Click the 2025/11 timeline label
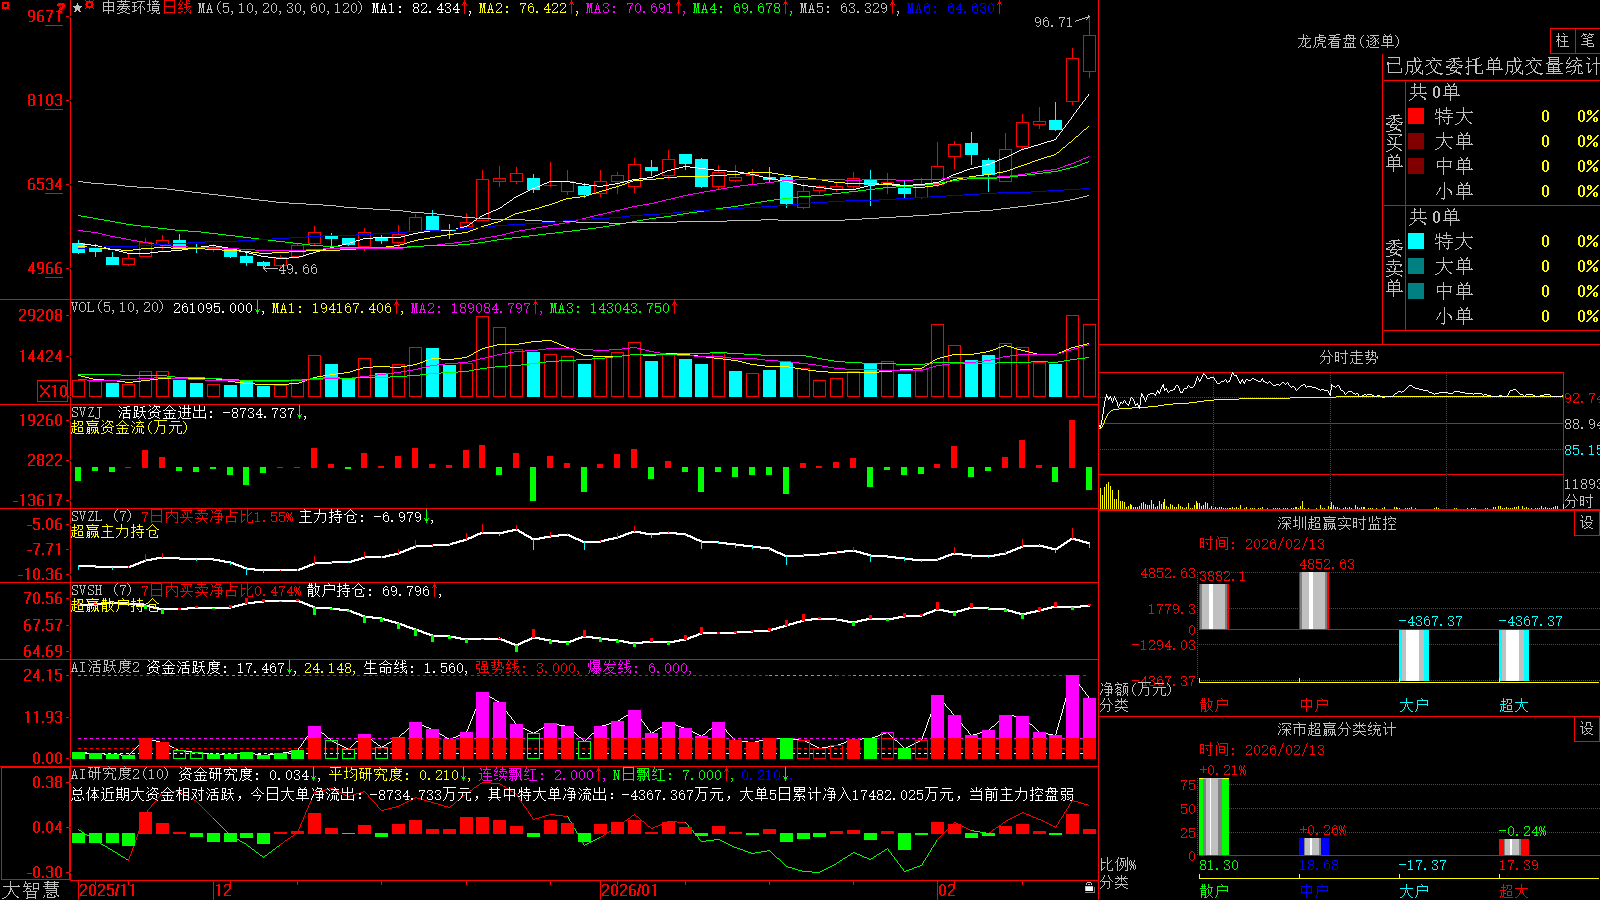The height and width of the screenshot is (900, 1600). click(x=107, y=890)
